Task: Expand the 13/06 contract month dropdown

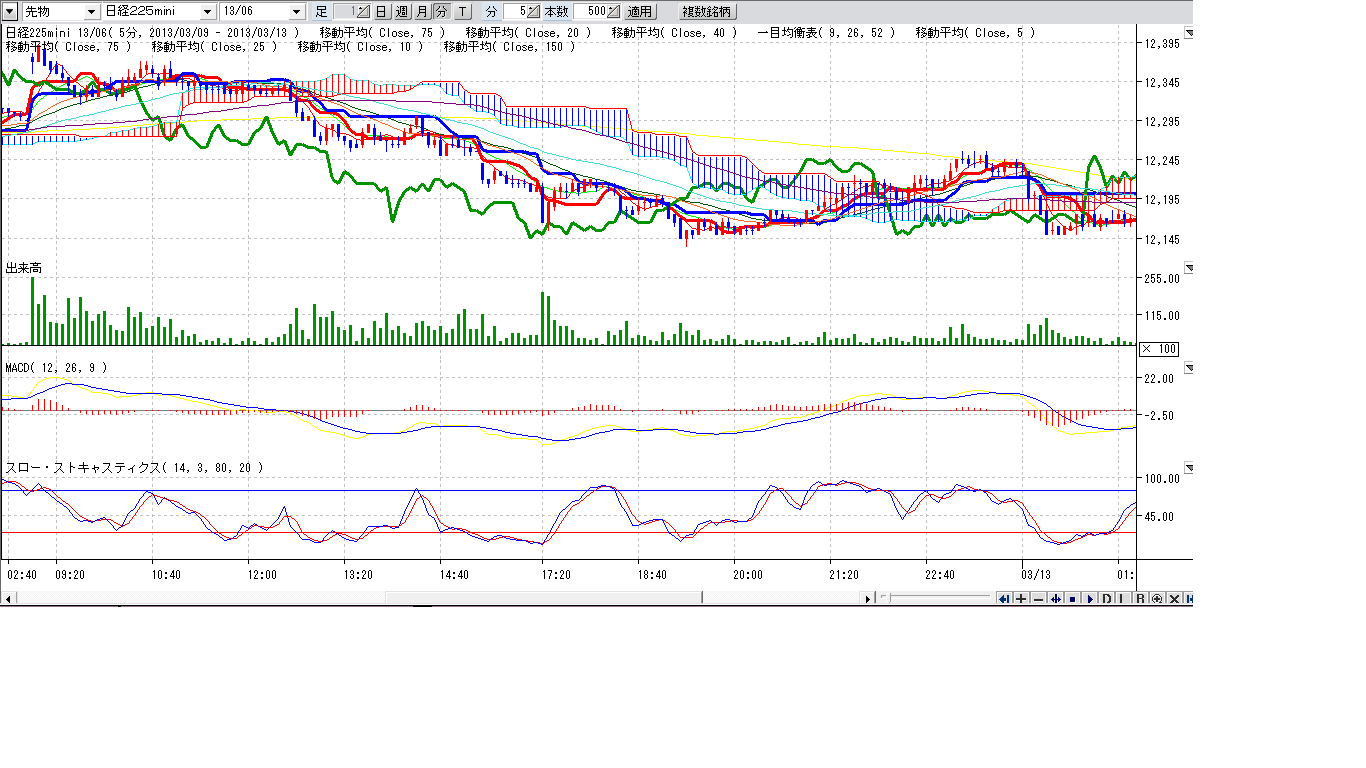Action: coord(262,12)
